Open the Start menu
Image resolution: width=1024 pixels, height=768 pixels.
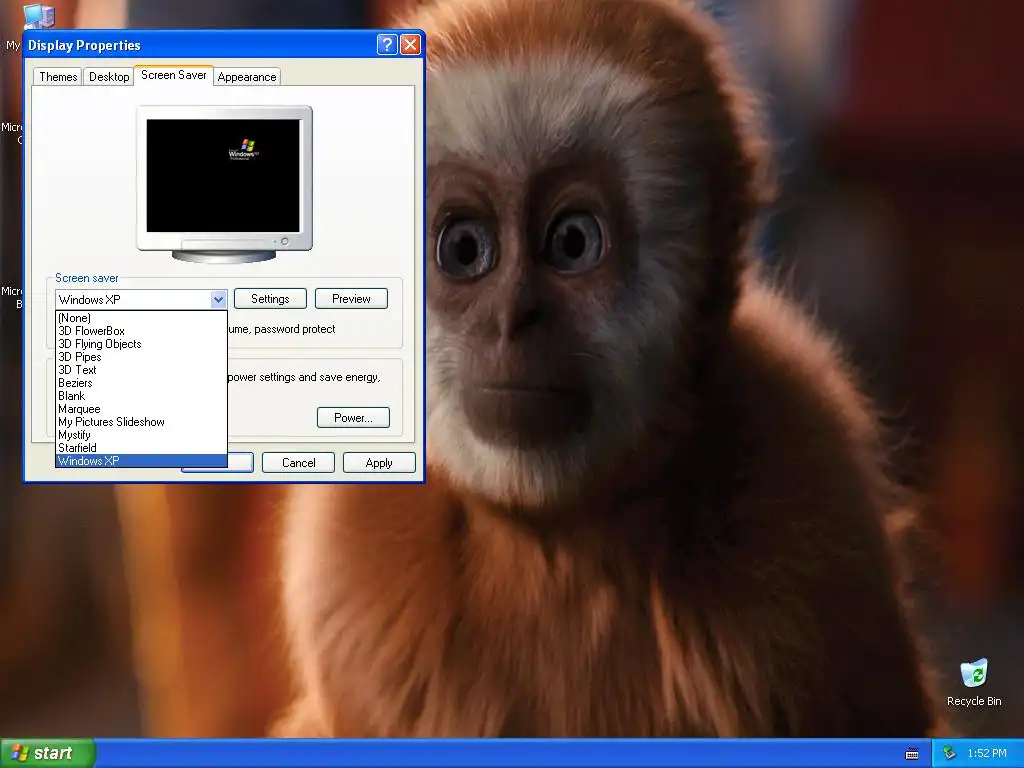47,753
